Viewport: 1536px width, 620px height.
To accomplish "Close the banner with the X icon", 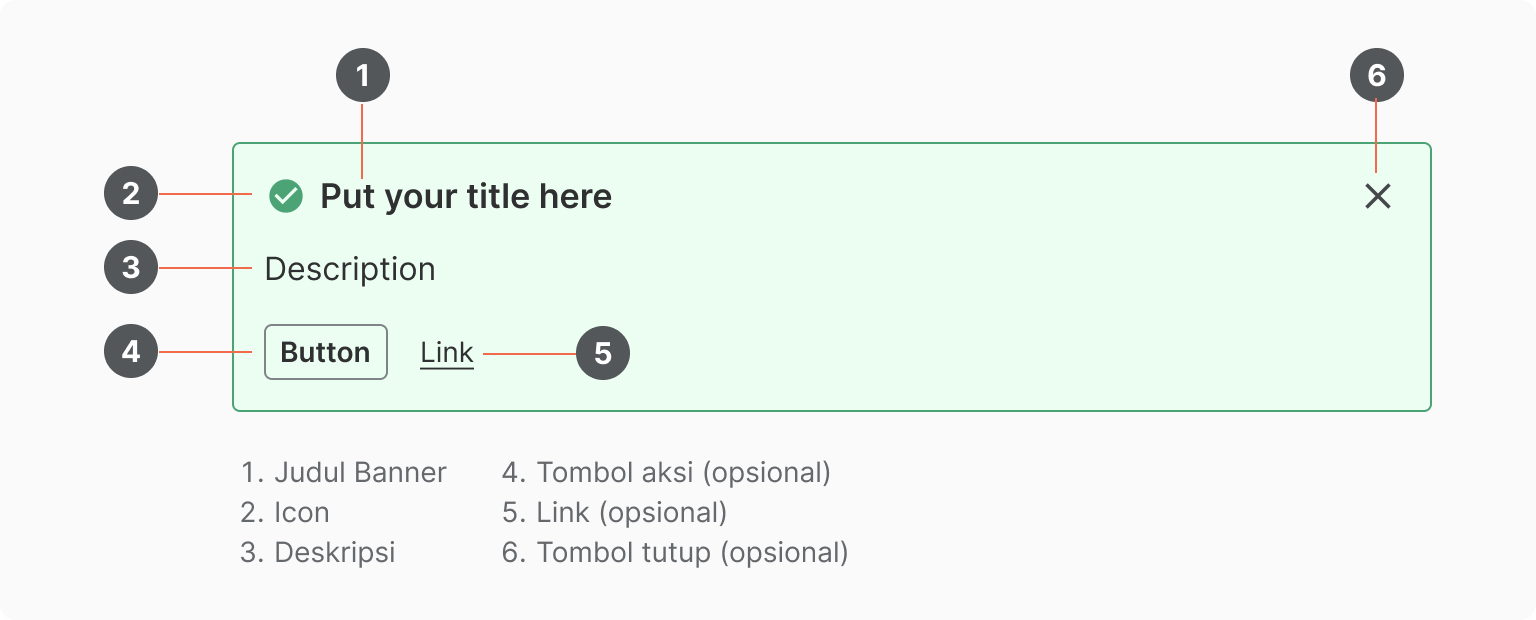I will coord(1378,197).
